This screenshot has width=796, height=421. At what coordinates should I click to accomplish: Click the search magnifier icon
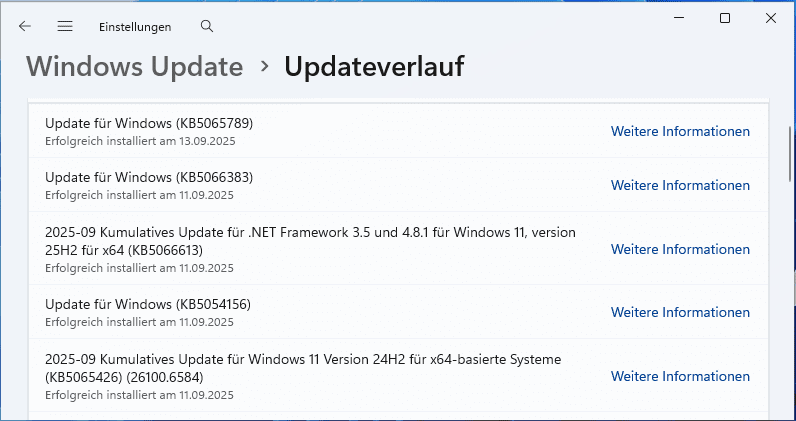[207, 27]
